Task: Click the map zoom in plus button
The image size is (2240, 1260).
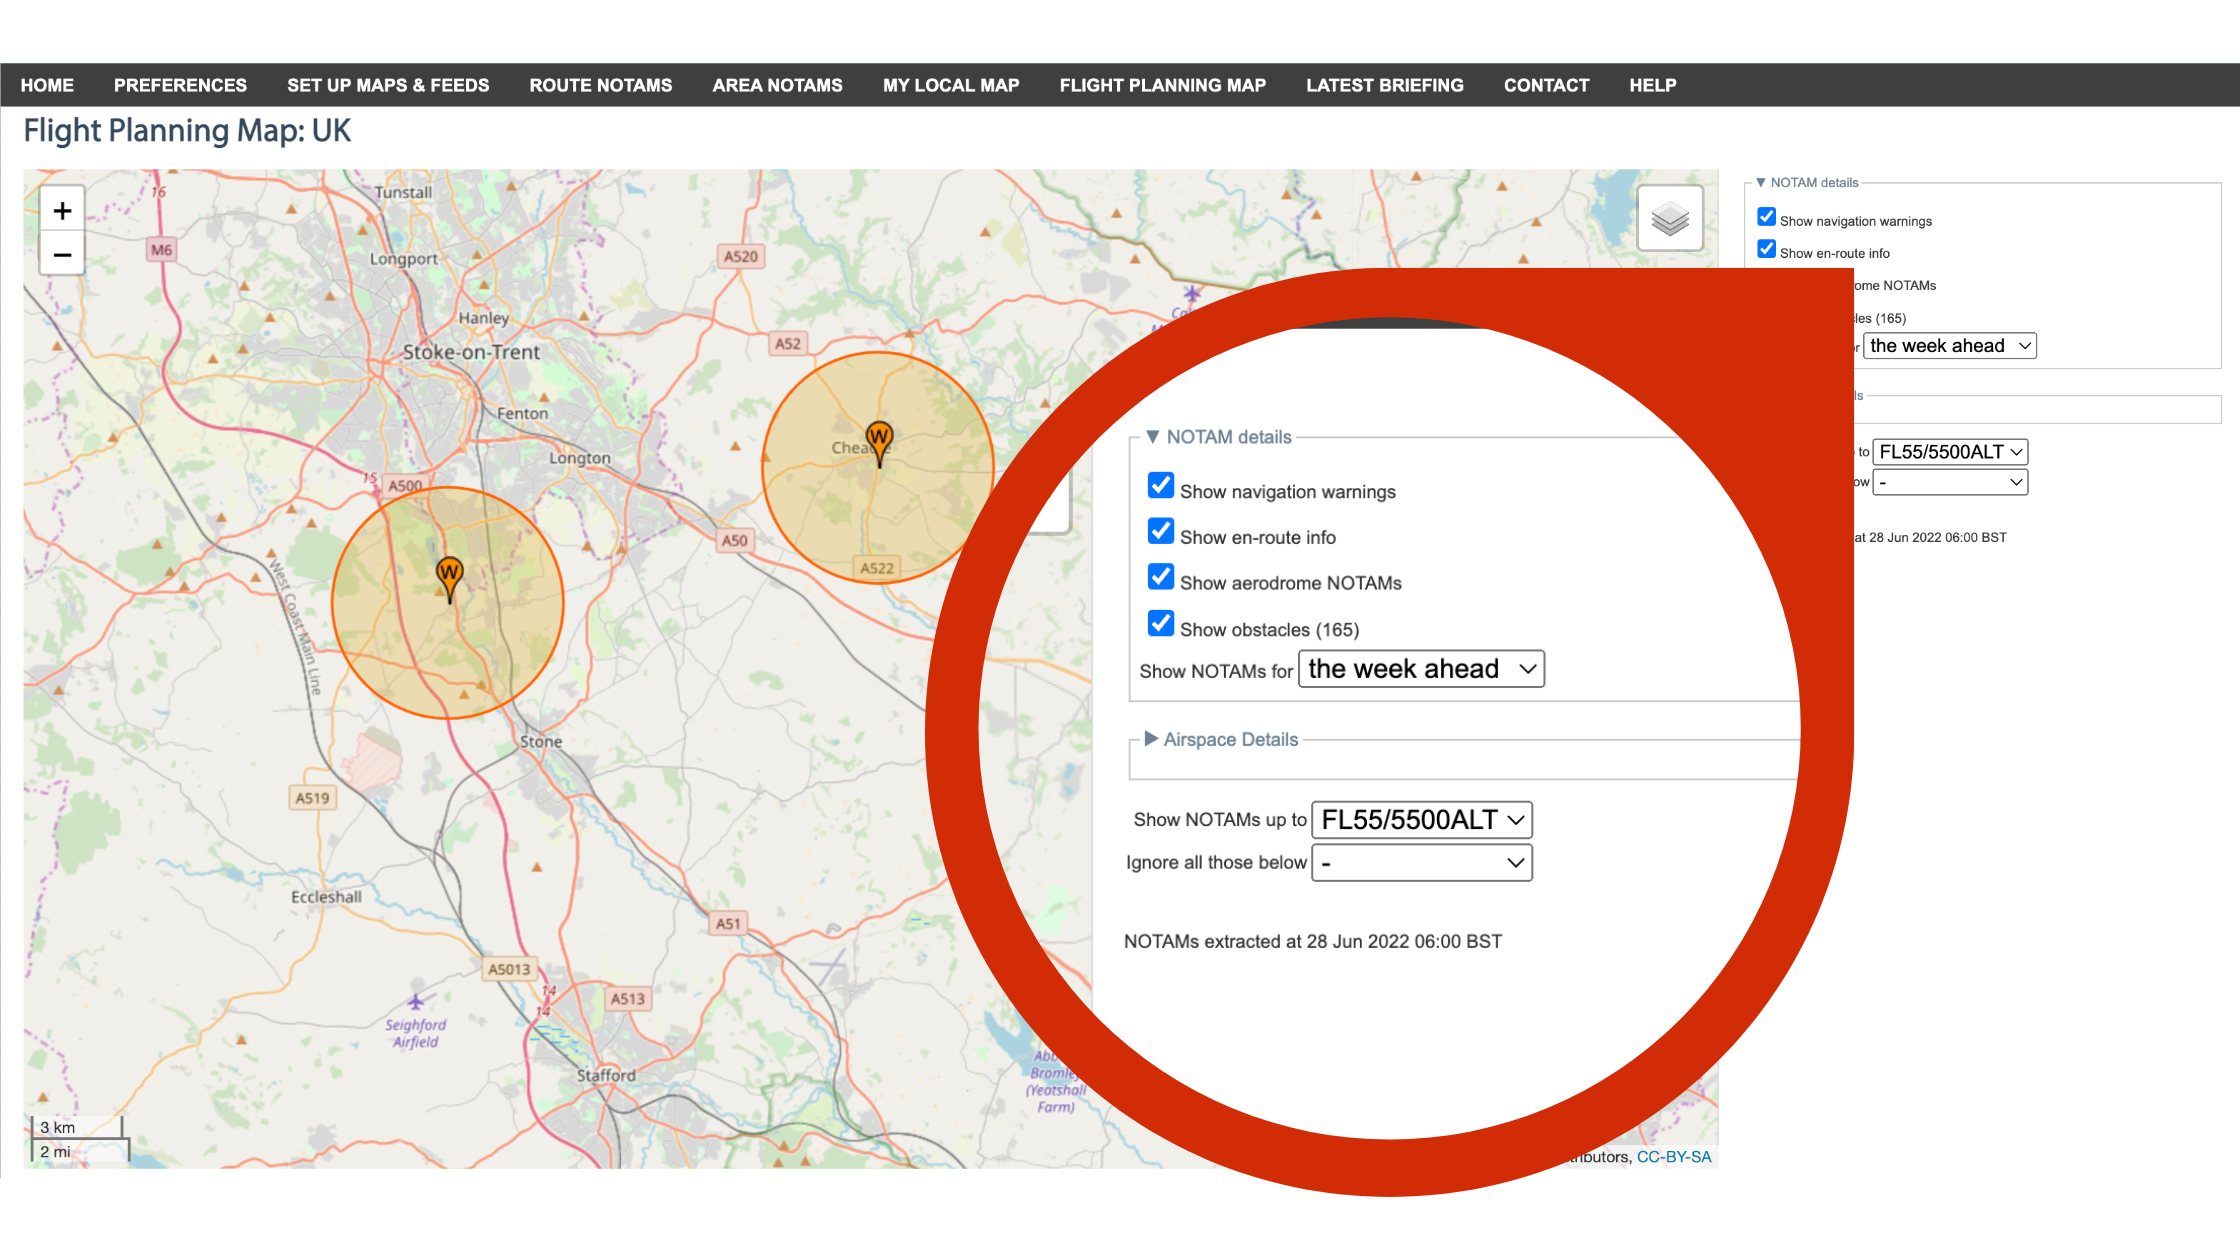Action: 62,211
